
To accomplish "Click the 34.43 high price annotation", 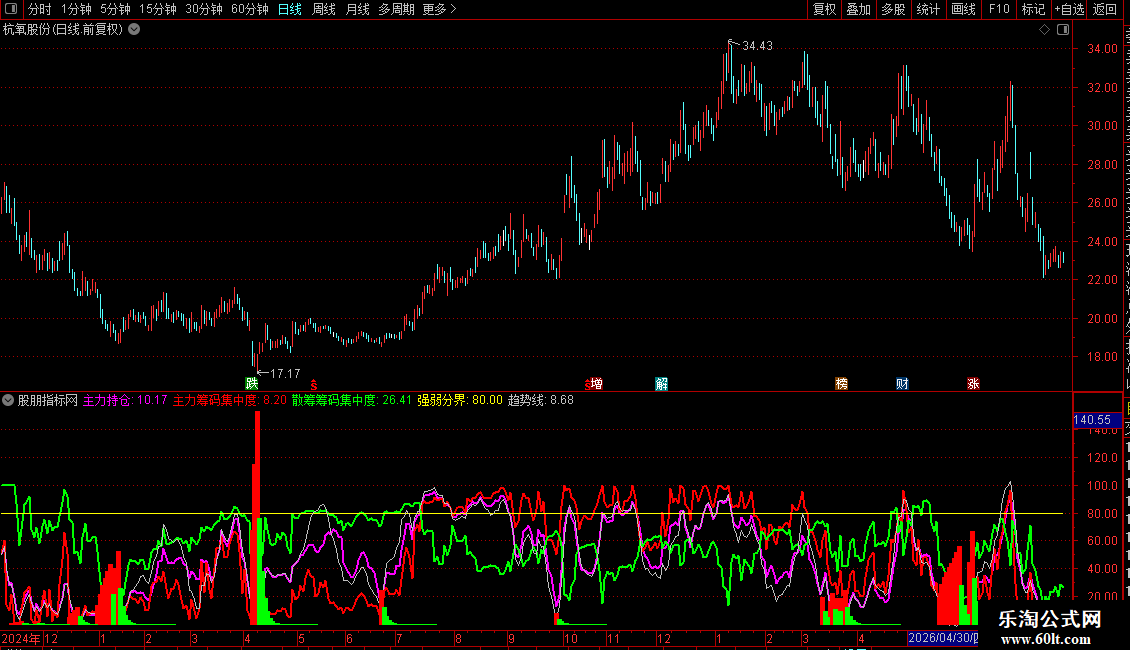I will [757, 46].
